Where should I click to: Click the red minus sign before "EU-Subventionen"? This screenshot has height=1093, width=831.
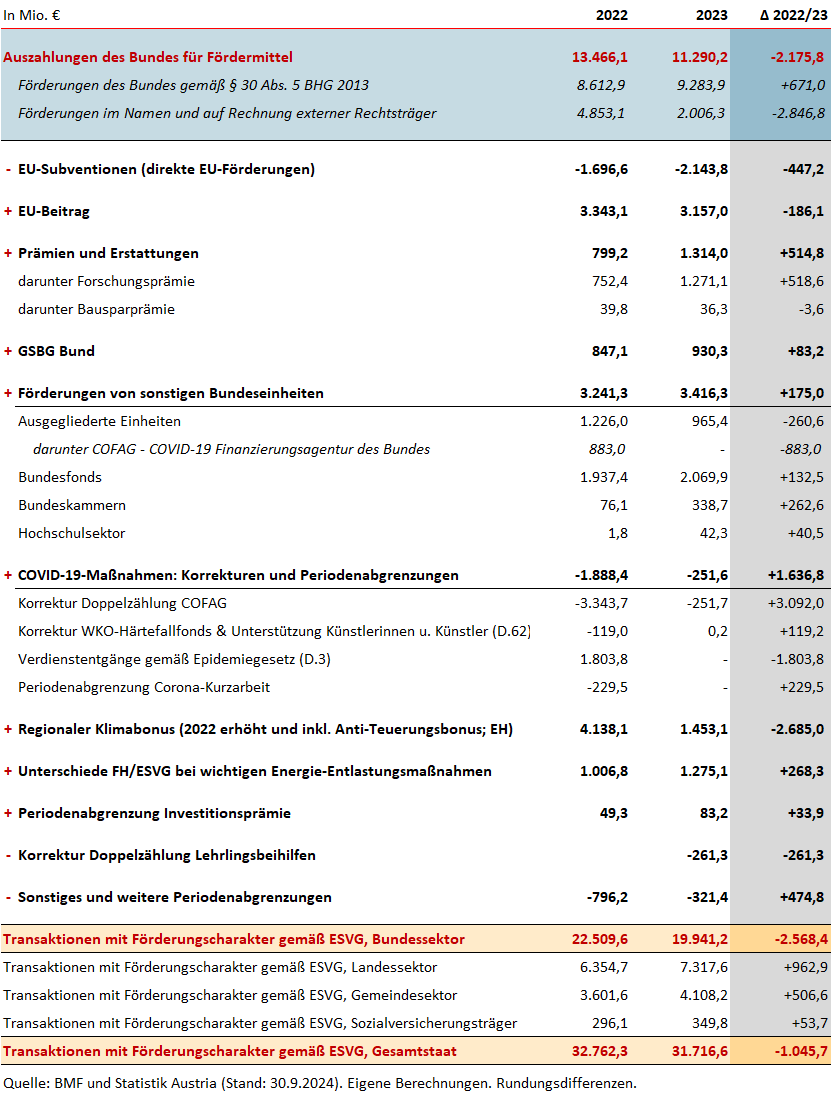(8, 169)
